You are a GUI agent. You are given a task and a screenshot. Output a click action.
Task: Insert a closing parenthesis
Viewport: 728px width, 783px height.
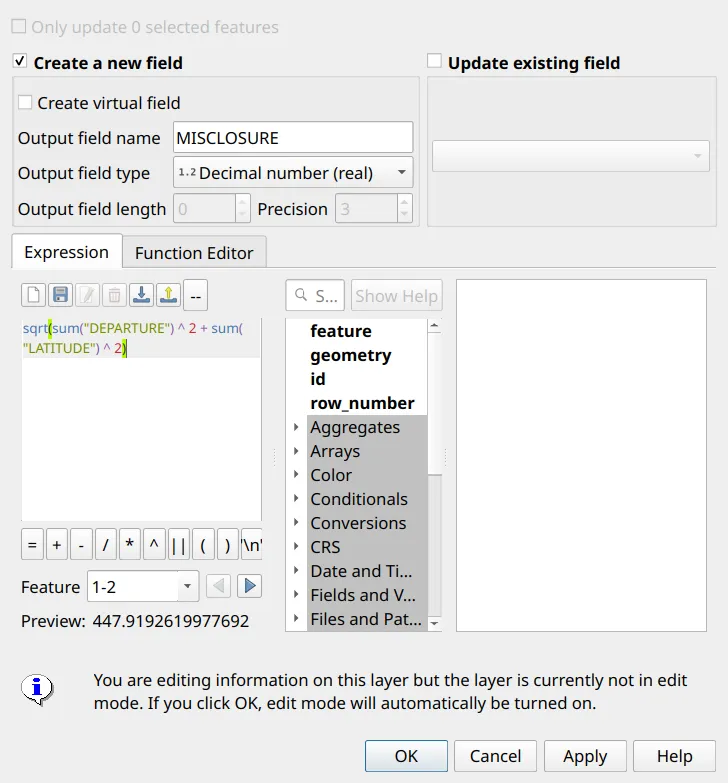click(228, 544)
